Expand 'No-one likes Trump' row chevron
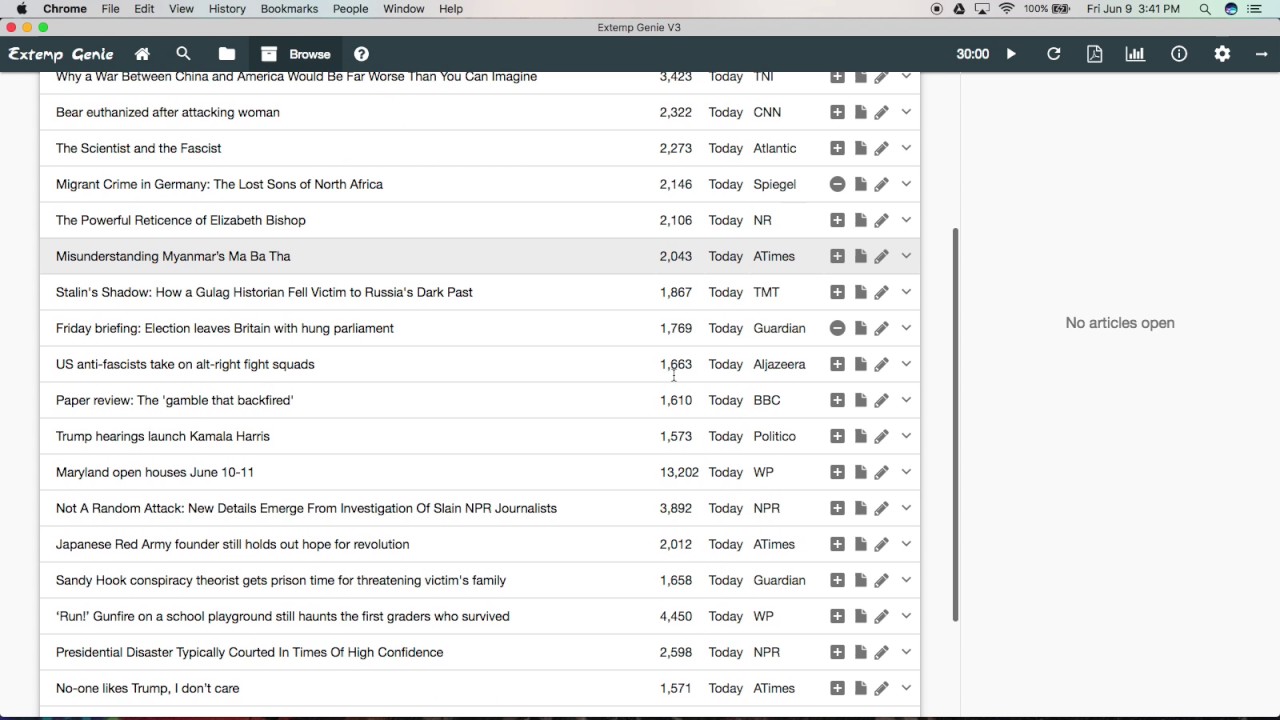1280x720 pixels. 906,688
